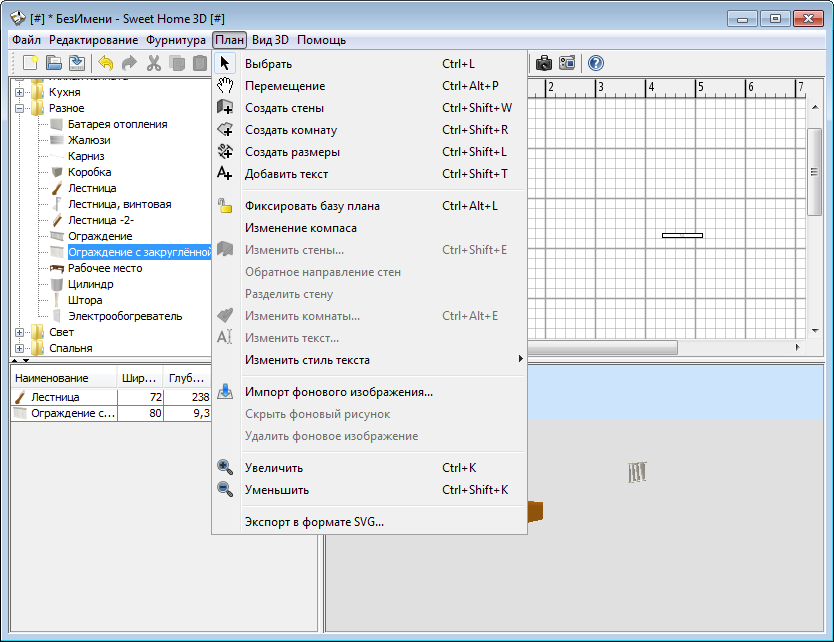Select Электрообогреватель in catalog tree

(x=125, y=316)
